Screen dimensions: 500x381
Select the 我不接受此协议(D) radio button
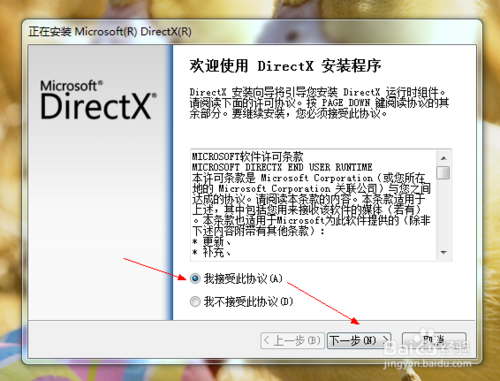point(195,302)
